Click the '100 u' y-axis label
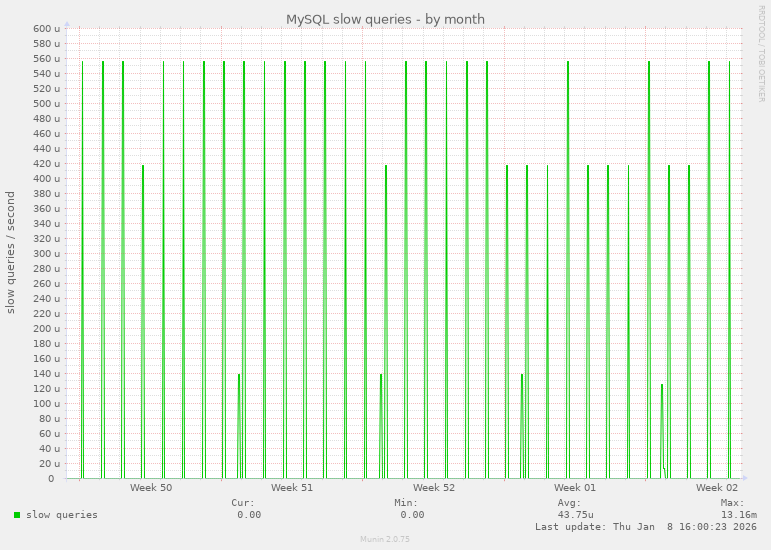The width and height of the screenshot is (771, 550). coord(47,404)
